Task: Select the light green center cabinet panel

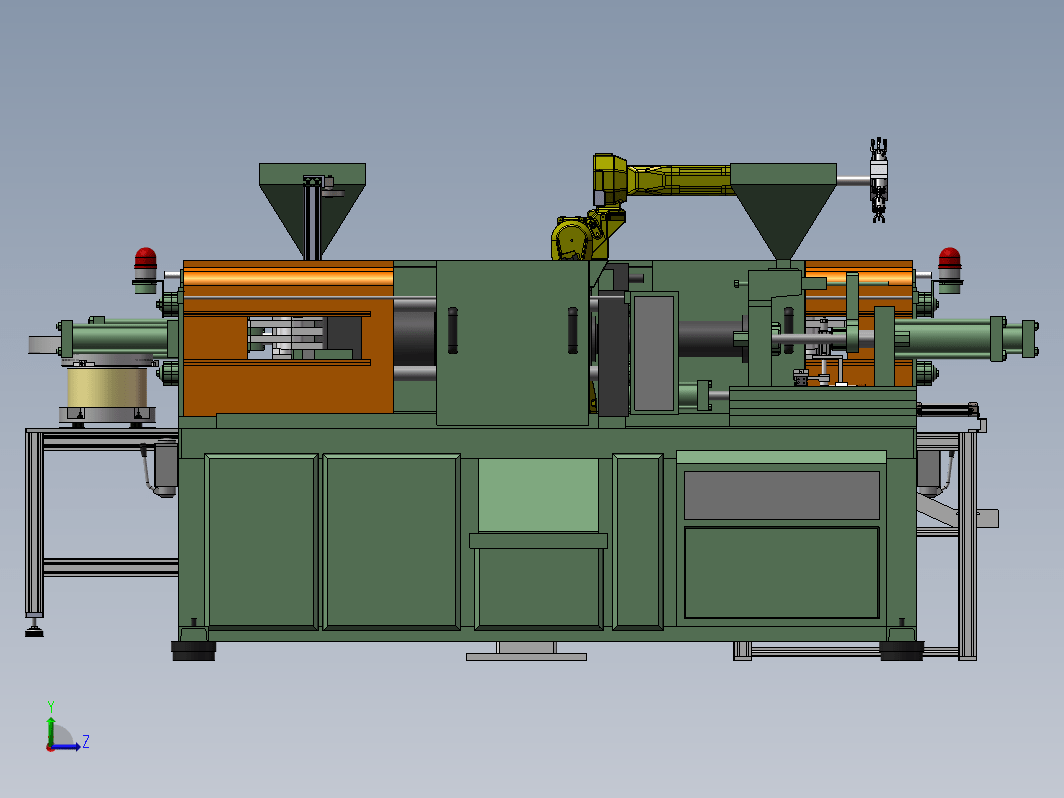Action: coord(538,495)
